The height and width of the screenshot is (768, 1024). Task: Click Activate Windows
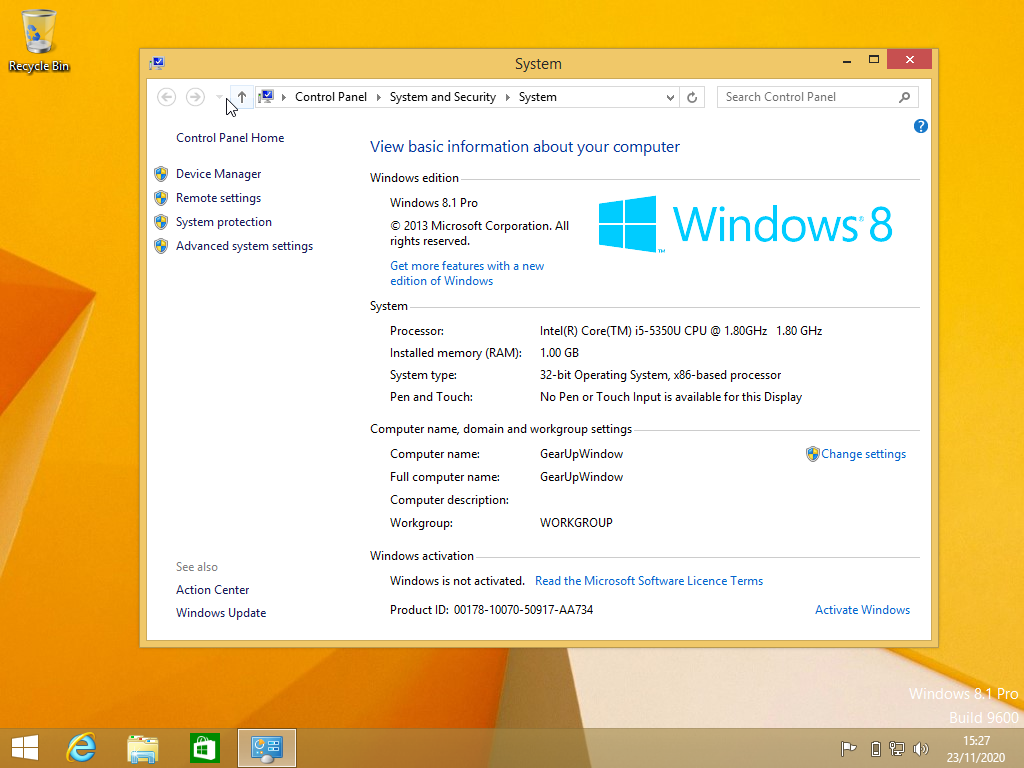click(862, 610)
